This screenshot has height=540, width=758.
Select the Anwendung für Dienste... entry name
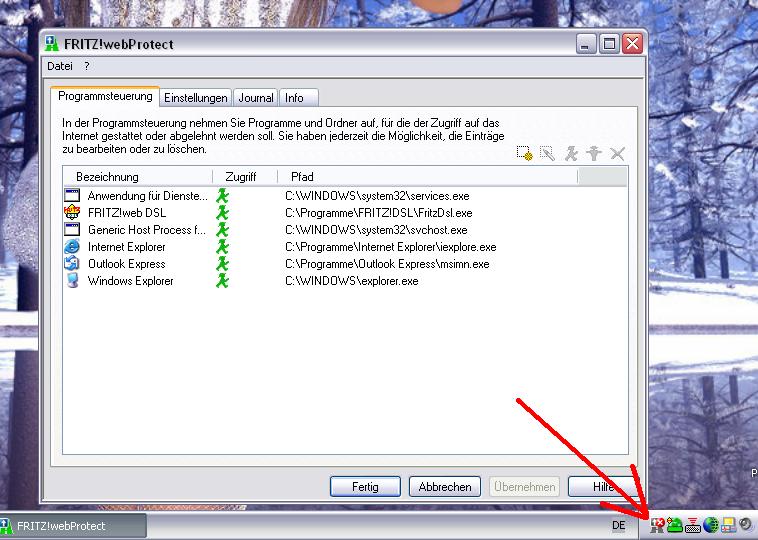pyautogui.click(x=147, y=196)
